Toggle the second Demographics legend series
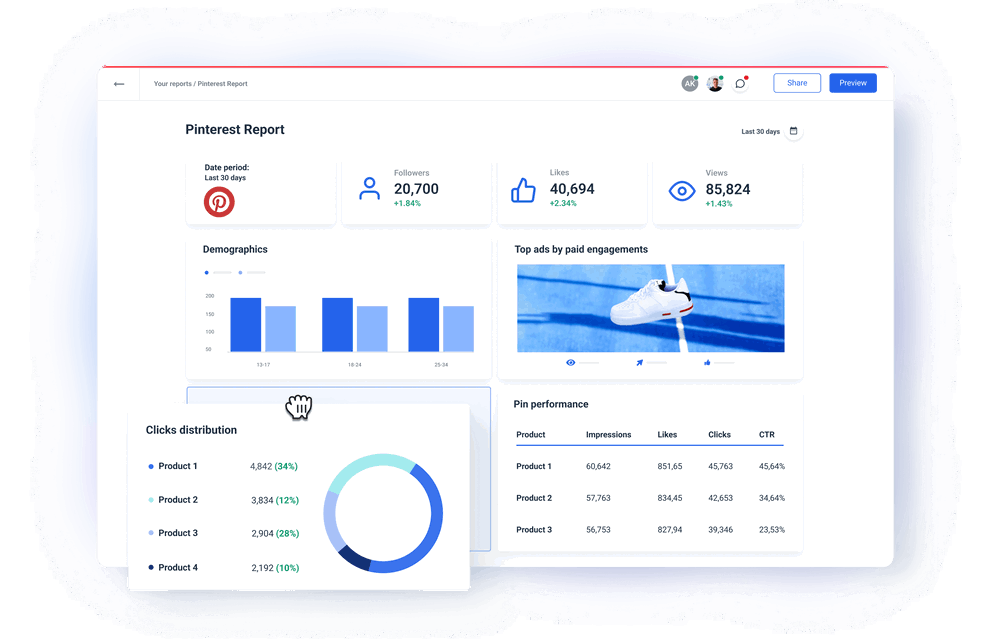The image size is (992, 642). (x=241, y=272)
